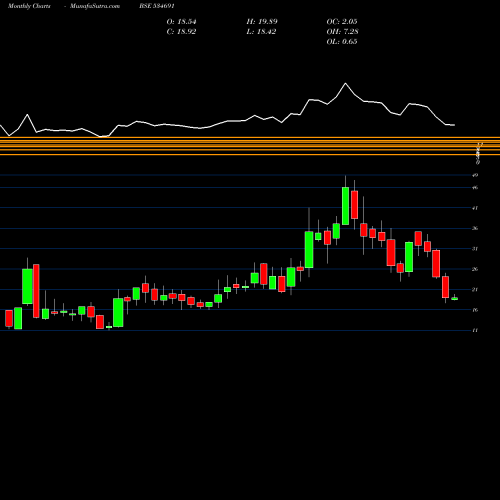Click the '11' price axis label

pos(475,330)
